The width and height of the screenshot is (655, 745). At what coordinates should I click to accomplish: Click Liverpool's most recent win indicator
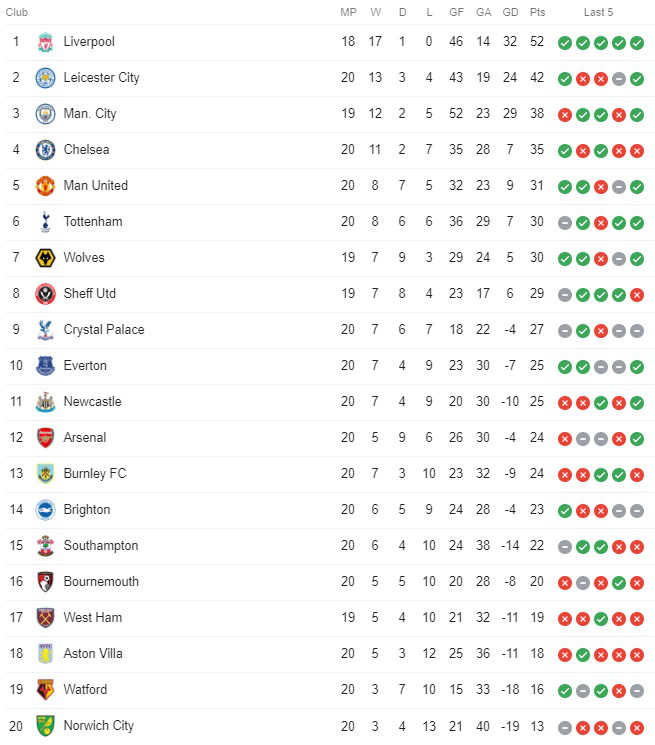point(637,43)
